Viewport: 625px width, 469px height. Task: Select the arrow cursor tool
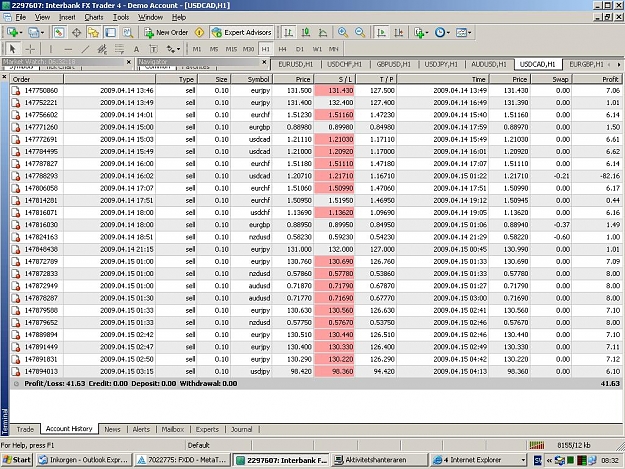click(12, 49)
